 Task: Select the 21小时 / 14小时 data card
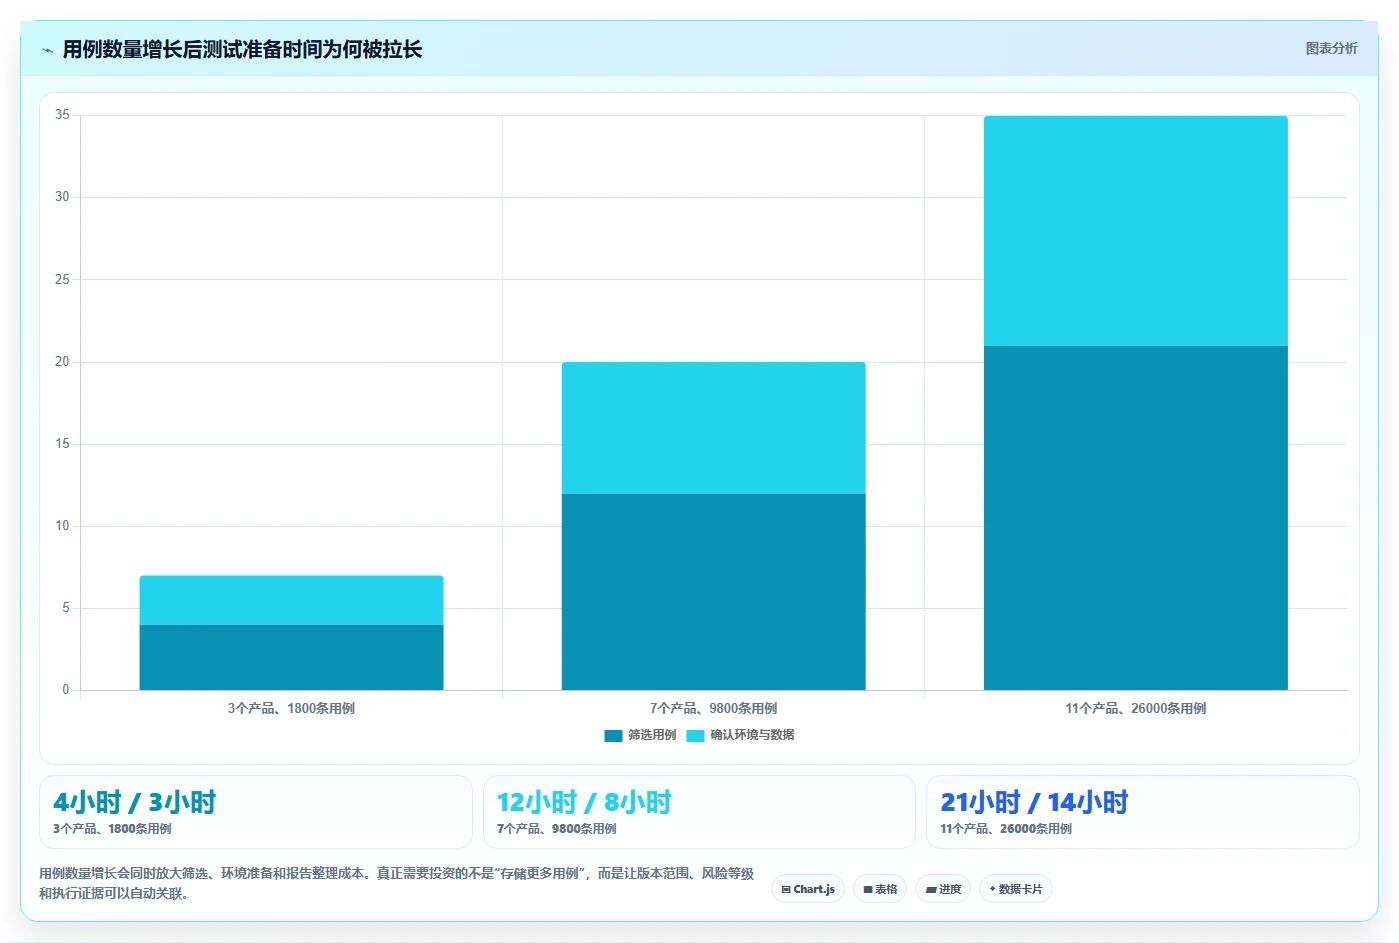coord(1143,812)
